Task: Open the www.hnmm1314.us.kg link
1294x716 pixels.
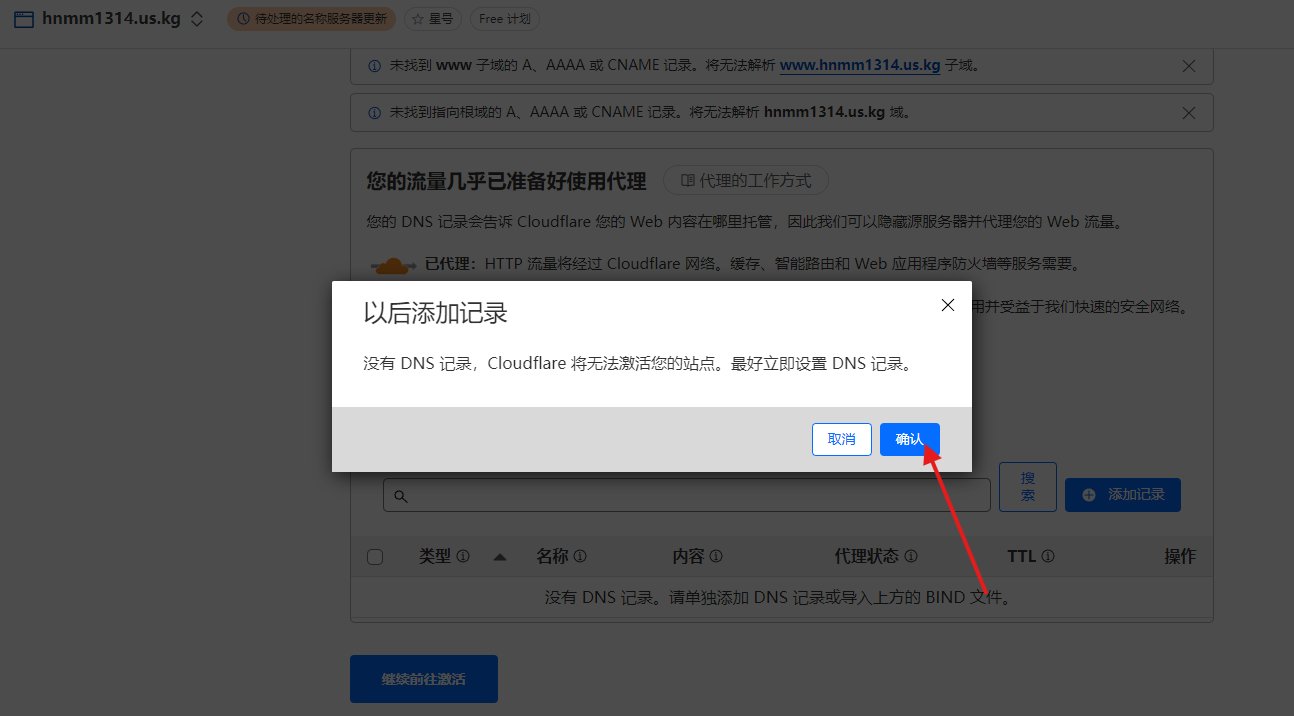Action: click(860, 66)
